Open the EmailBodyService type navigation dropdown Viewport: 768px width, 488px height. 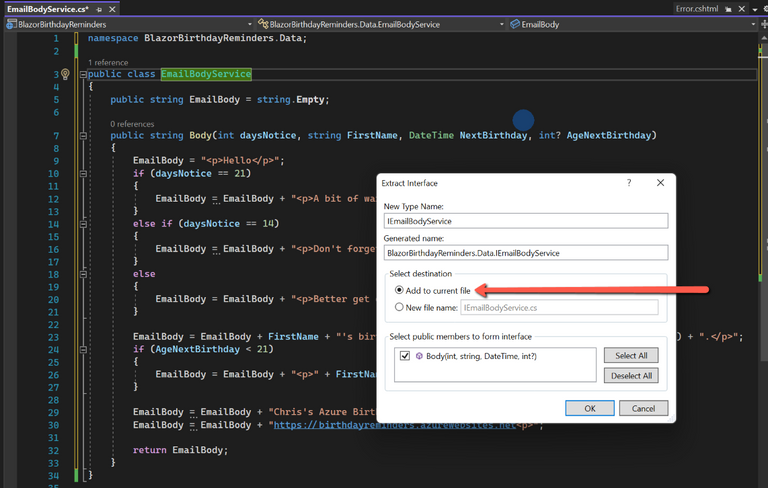(378, 24)
